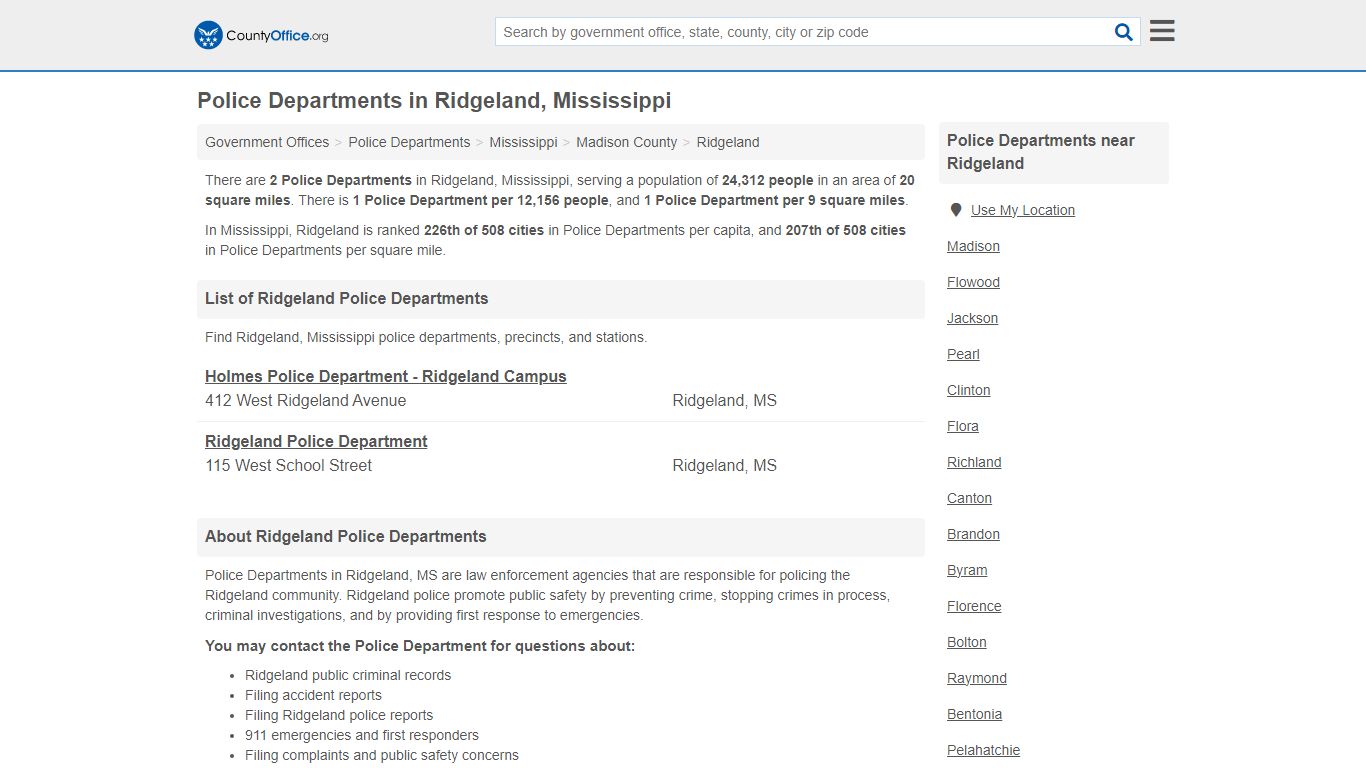Click List of Ridgeland Police Departments heading
This screenshot has width=1366, height=768.
pos(346,298)
